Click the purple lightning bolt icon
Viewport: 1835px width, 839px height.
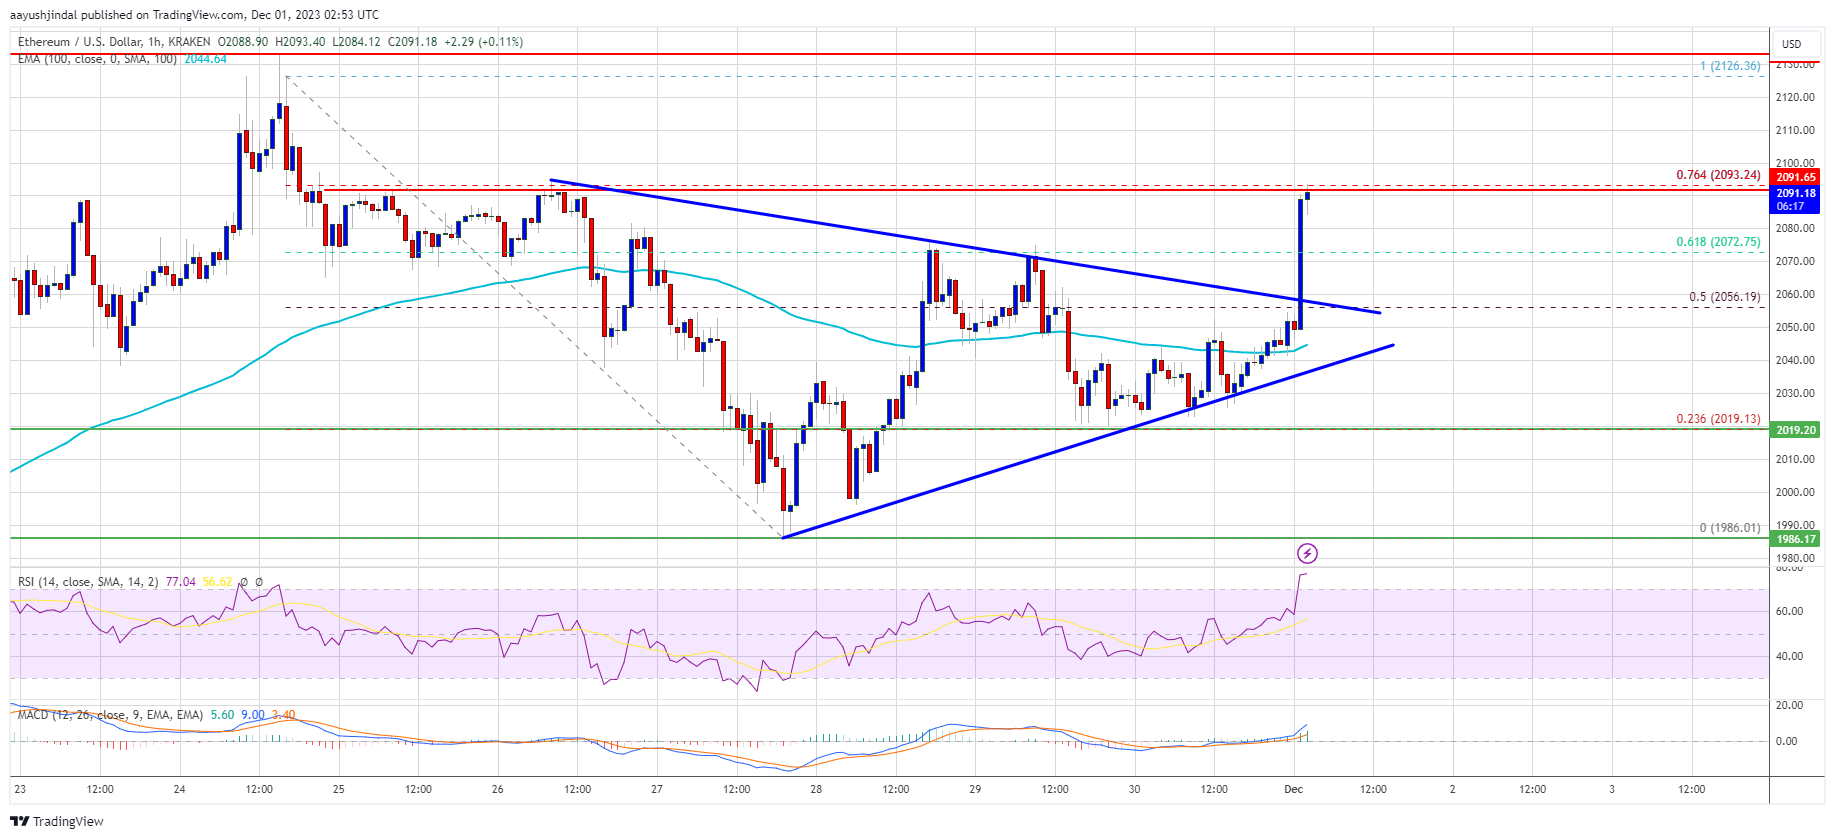pos(1307,553)
